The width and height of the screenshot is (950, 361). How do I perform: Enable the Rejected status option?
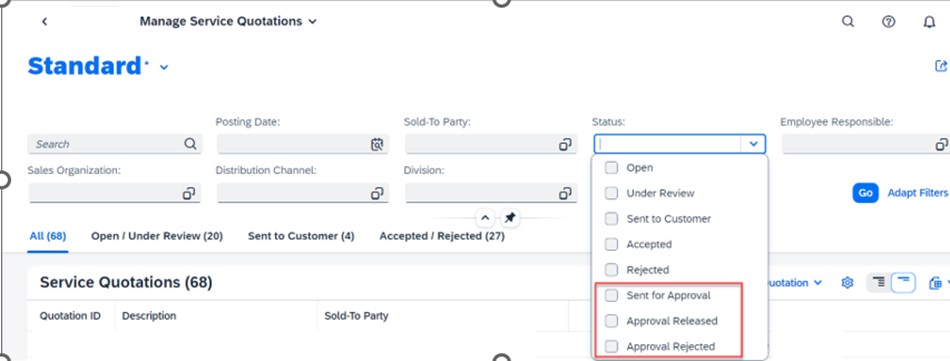click(611, 270)
